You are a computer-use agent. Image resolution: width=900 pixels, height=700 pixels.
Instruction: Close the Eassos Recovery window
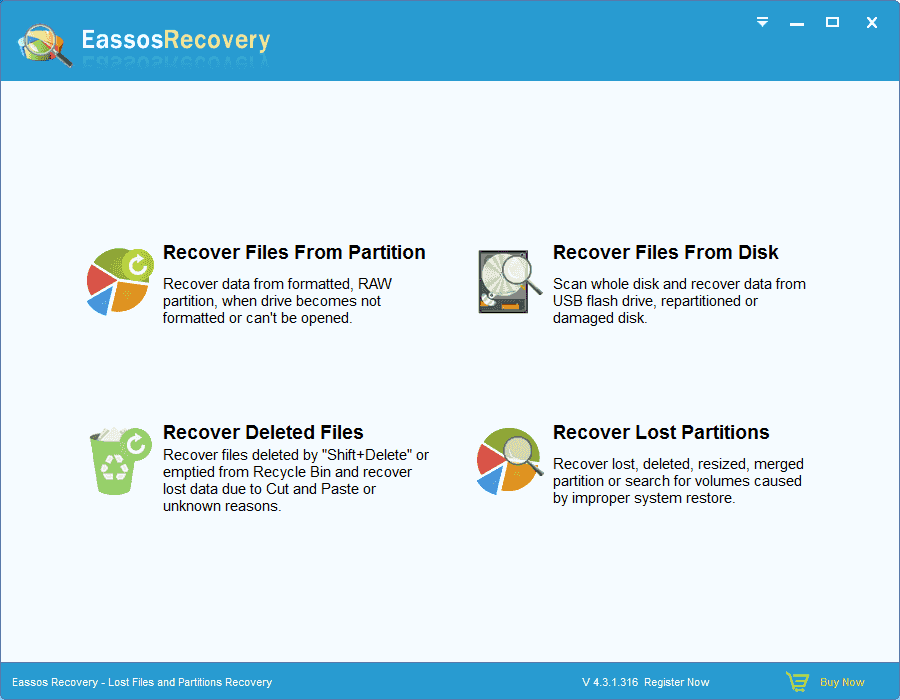coord(872,22)
